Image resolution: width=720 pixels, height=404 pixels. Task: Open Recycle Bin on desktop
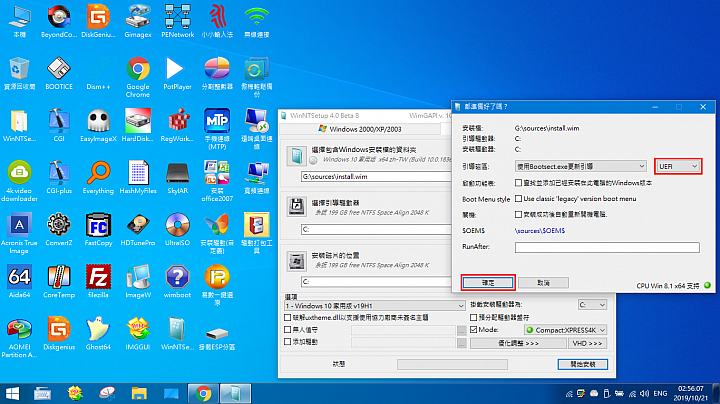(x=19, y=73)
